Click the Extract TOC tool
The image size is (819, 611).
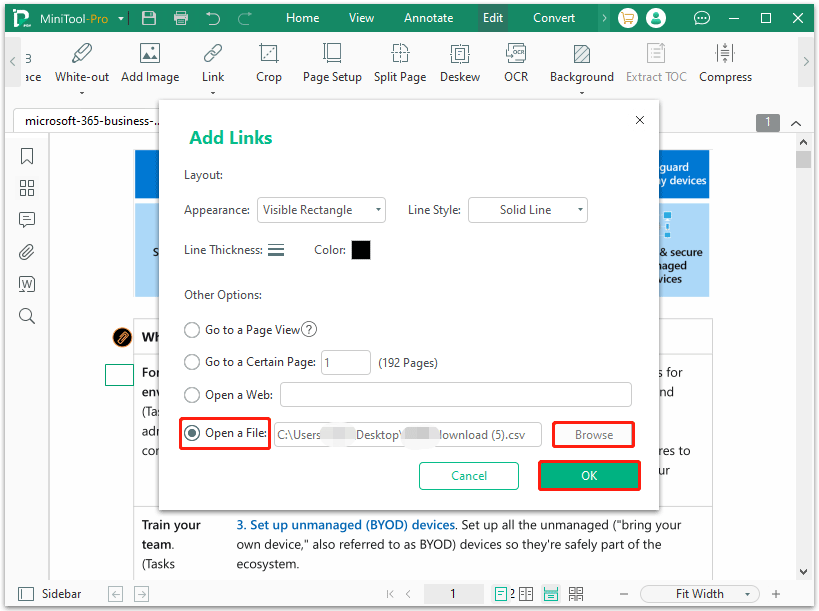(656, 63)
